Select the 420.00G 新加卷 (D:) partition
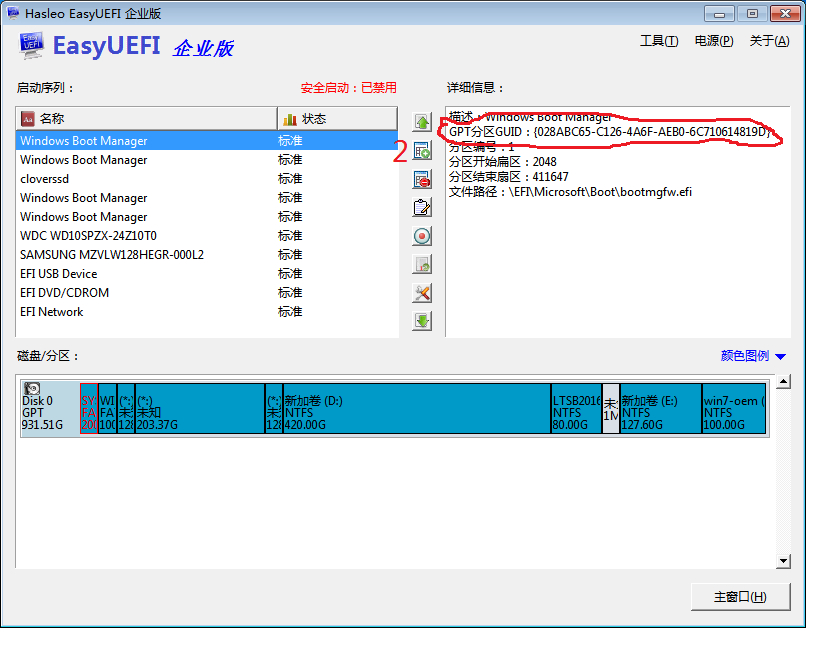Screen dimensions: 817x648 (x=416, y=408)
